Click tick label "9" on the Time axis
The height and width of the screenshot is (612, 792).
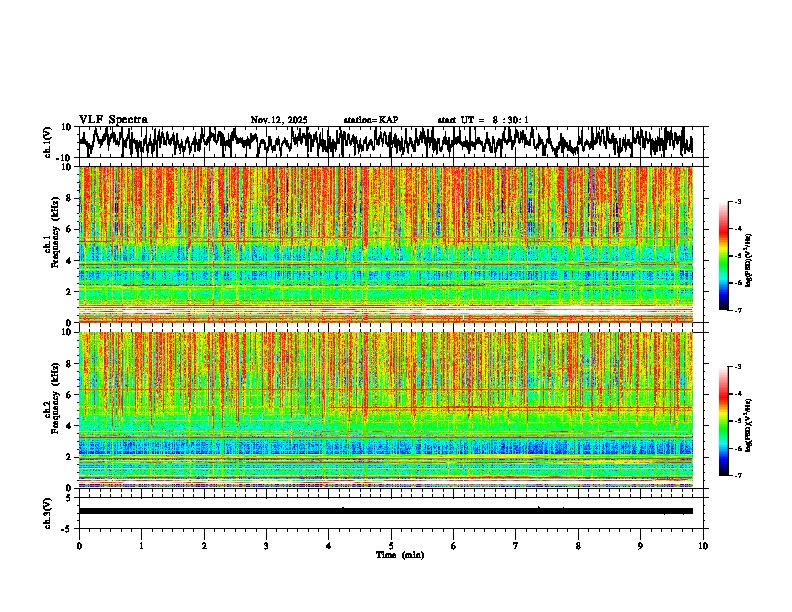640,546
